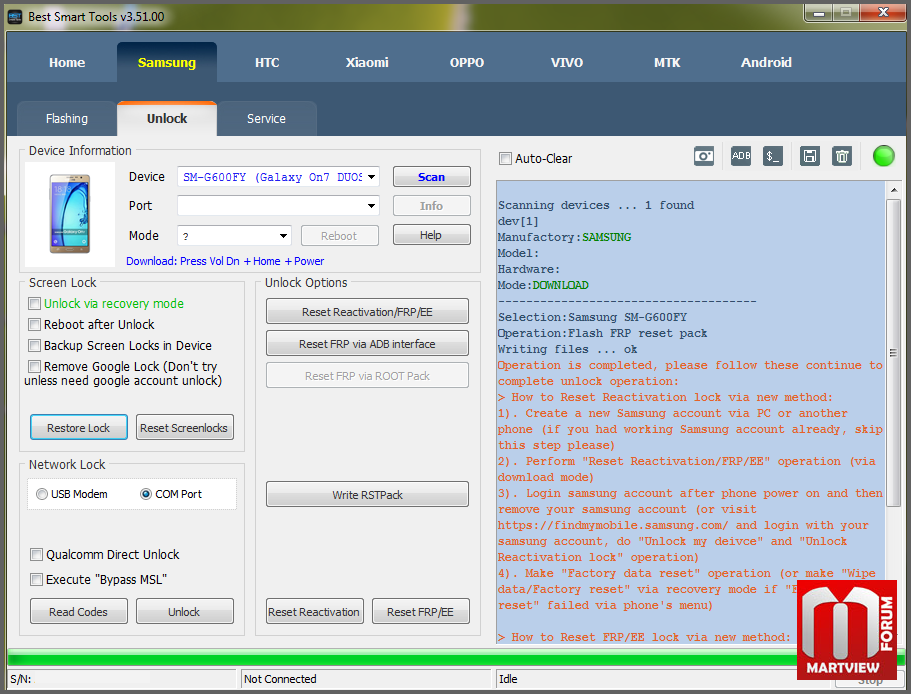Click the Write RSTPack button
This screenshot has height=694, width=911.
(x=367, y=494)
